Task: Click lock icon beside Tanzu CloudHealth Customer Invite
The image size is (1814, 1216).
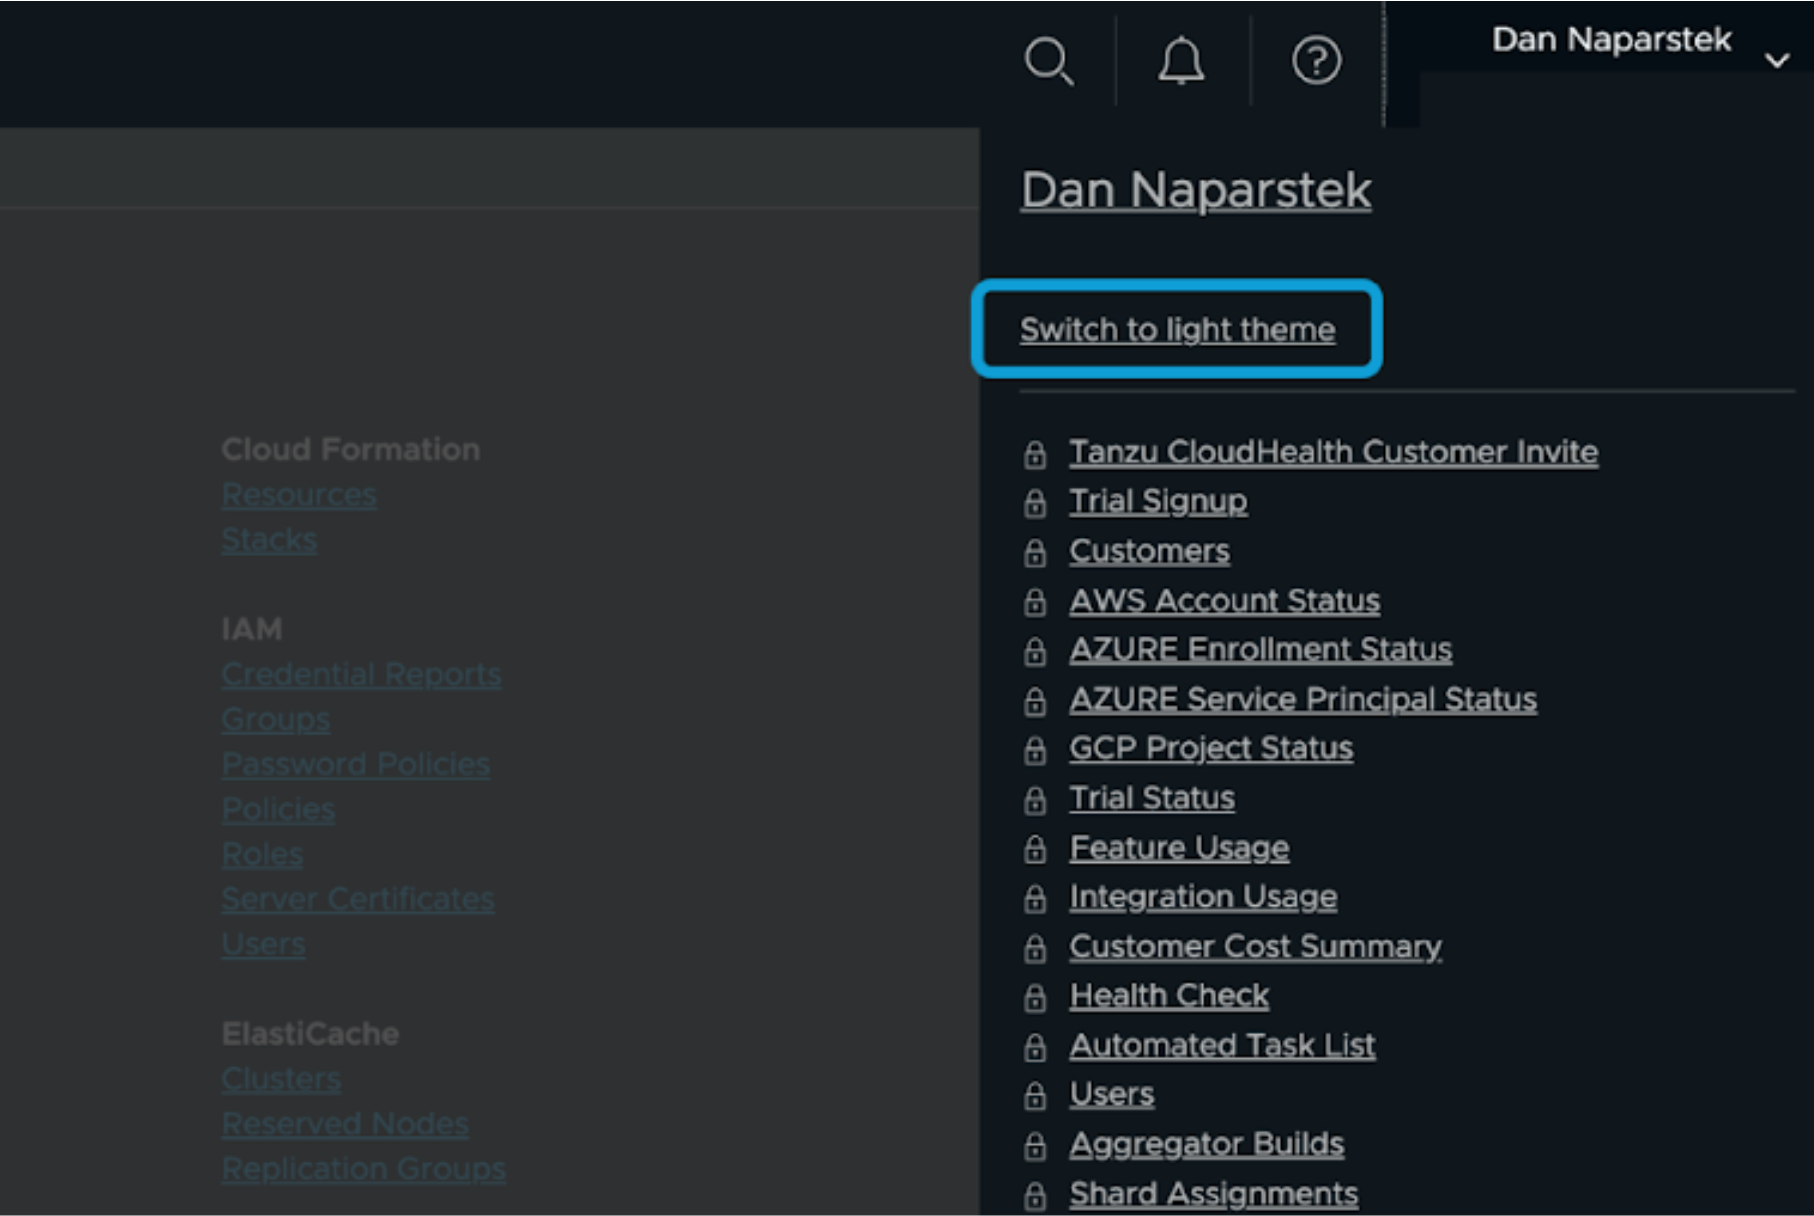Action: click(x=1033, y=452)
